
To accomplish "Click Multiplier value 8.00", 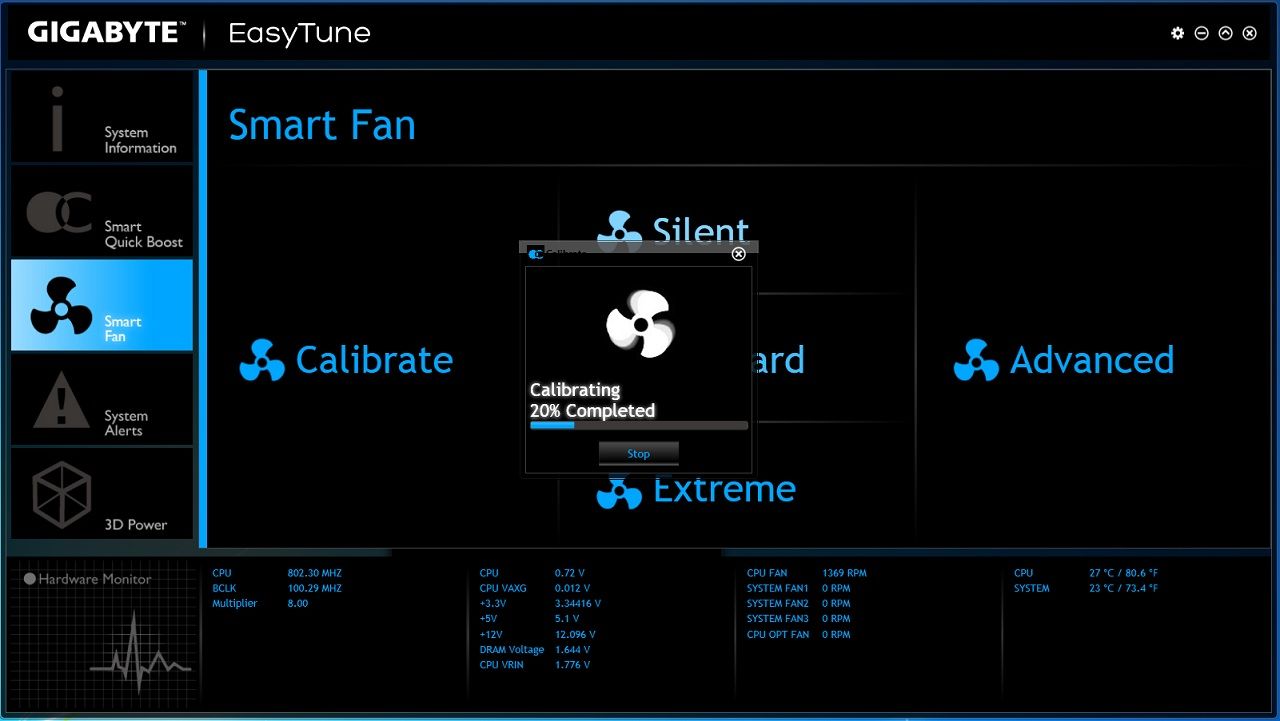I will (x=298, y=603).
